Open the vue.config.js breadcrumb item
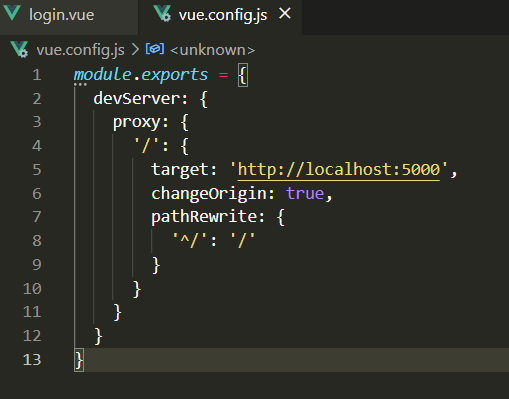509x399 pixels. point(80,50)
